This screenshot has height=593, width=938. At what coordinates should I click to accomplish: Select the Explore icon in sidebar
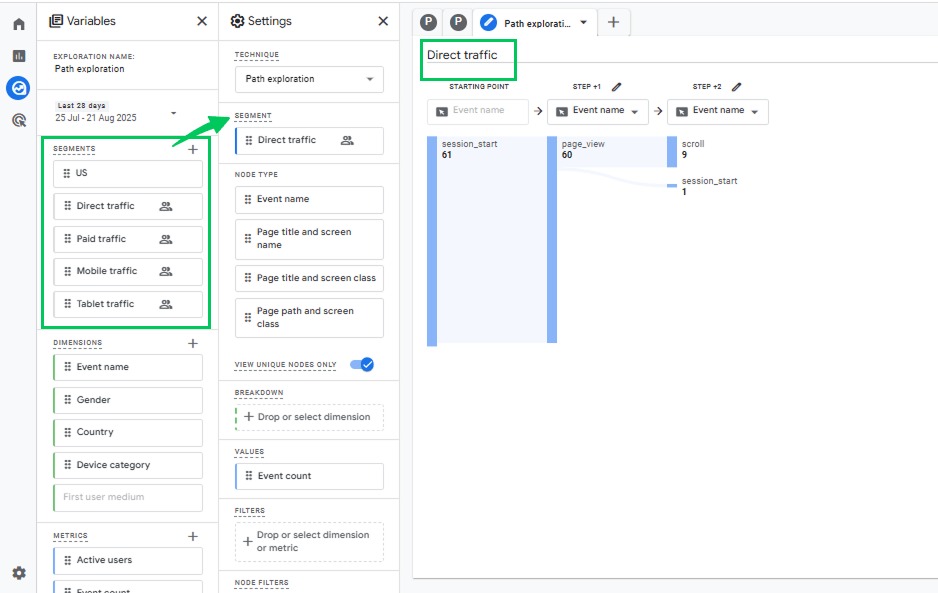point(19,88)
